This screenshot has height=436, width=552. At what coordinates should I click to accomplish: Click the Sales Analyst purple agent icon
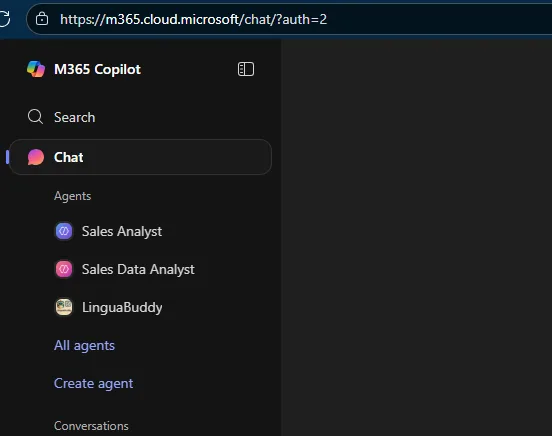[x=64, y=231]
